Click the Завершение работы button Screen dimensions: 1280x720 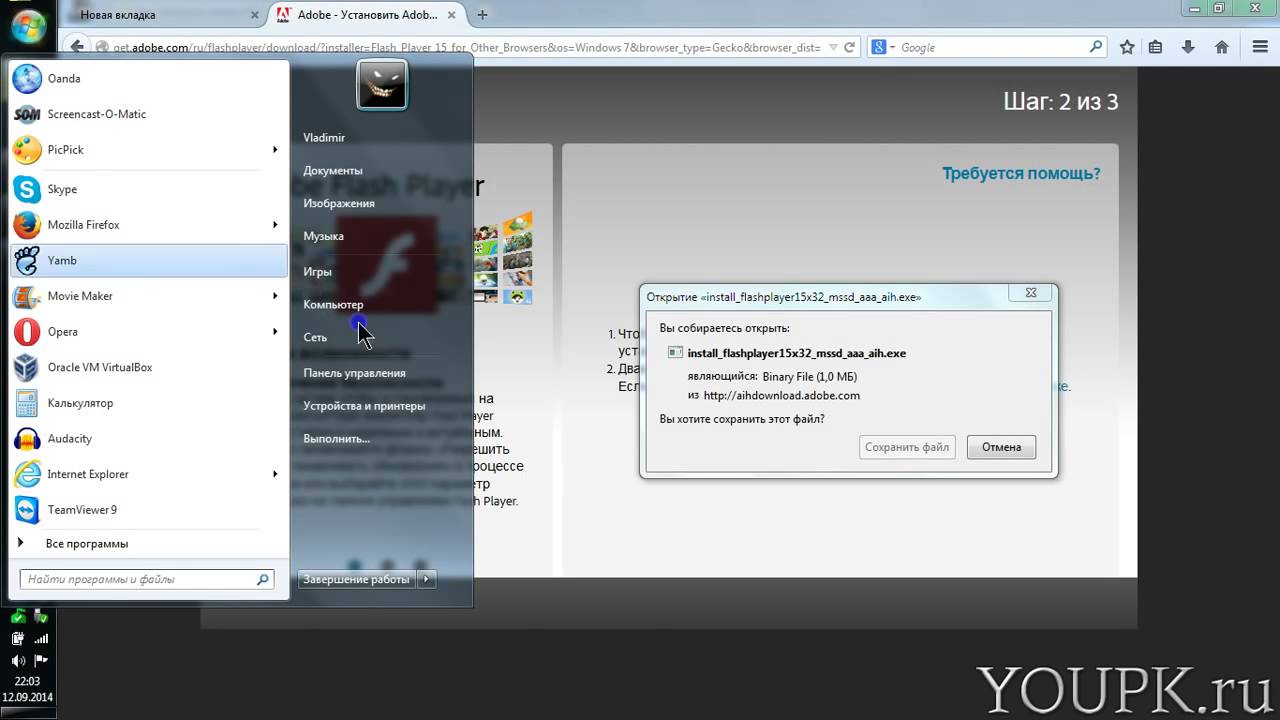tap(357, 579)
